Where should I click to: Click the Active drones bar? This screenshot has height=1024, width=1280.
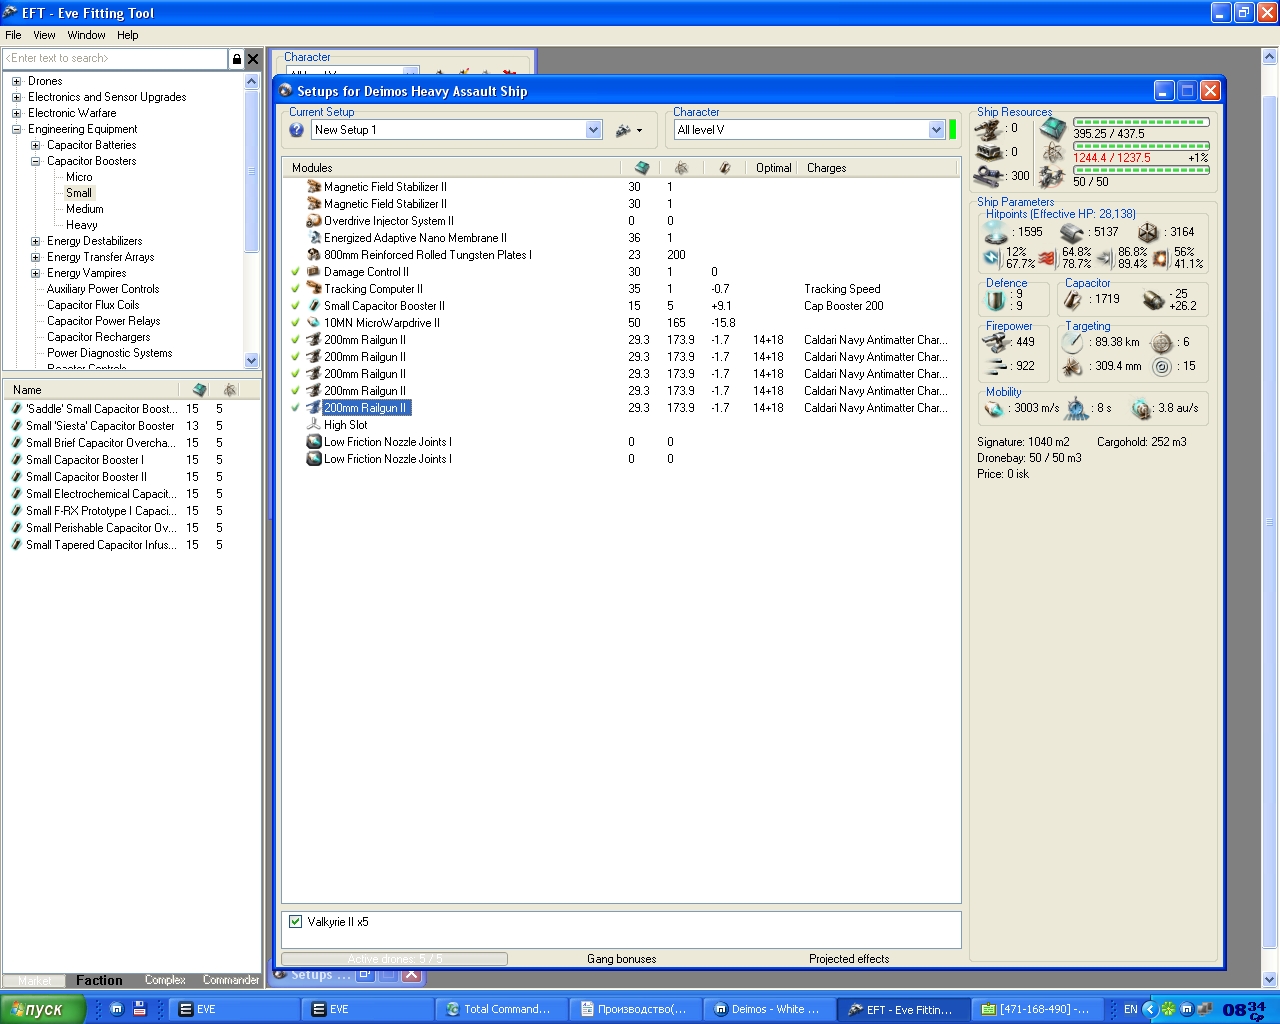[395, 959]
